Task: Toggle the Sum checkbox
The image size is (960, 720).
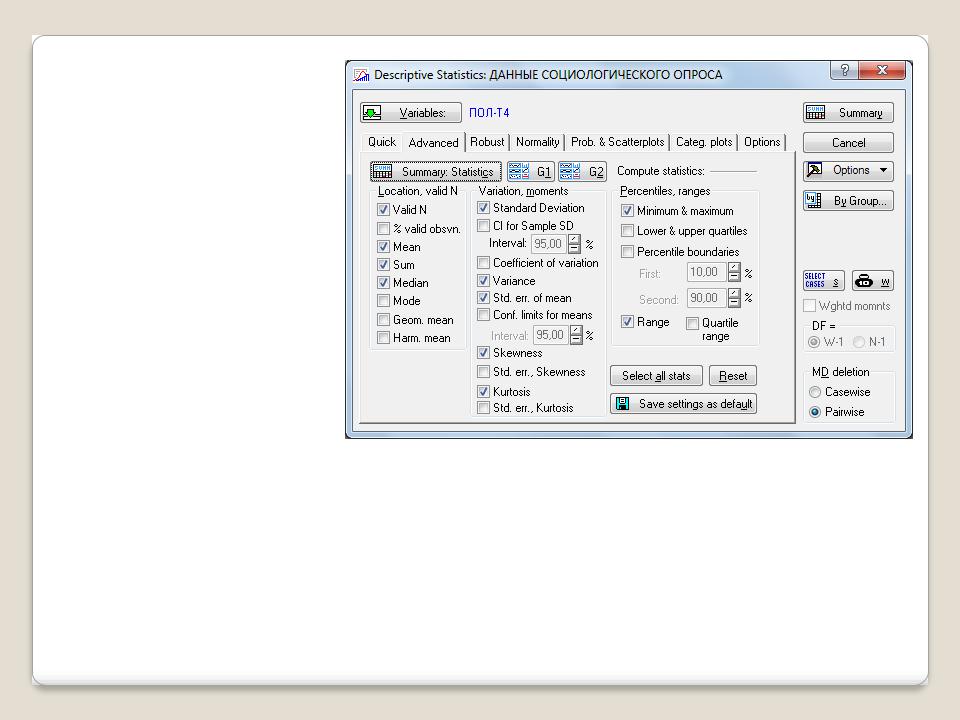Action: (383, 264)
